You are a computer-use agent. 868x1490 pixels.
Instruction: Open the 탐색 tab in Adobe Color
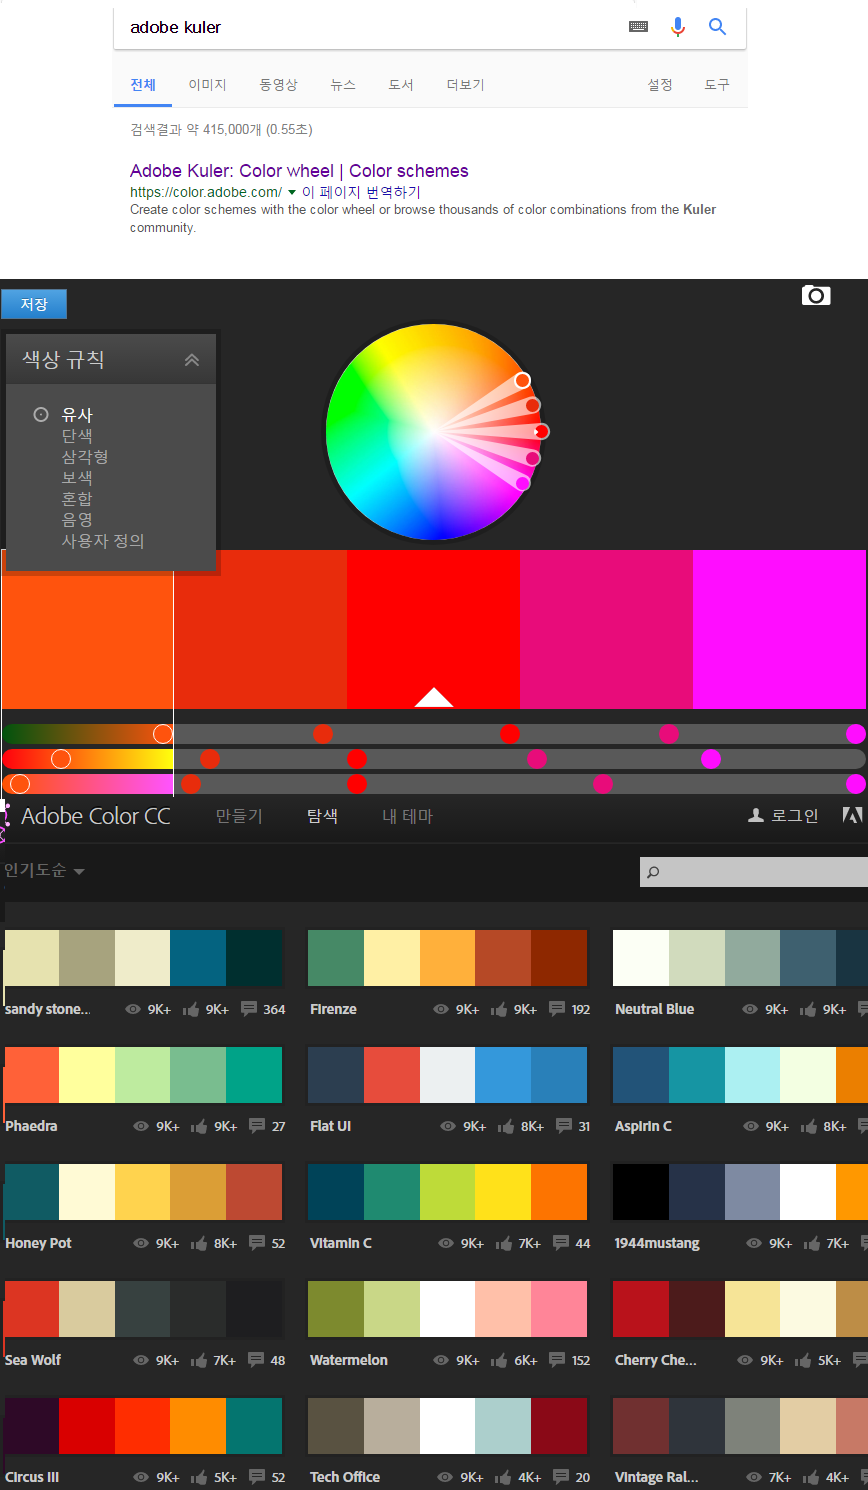(323, 816)
